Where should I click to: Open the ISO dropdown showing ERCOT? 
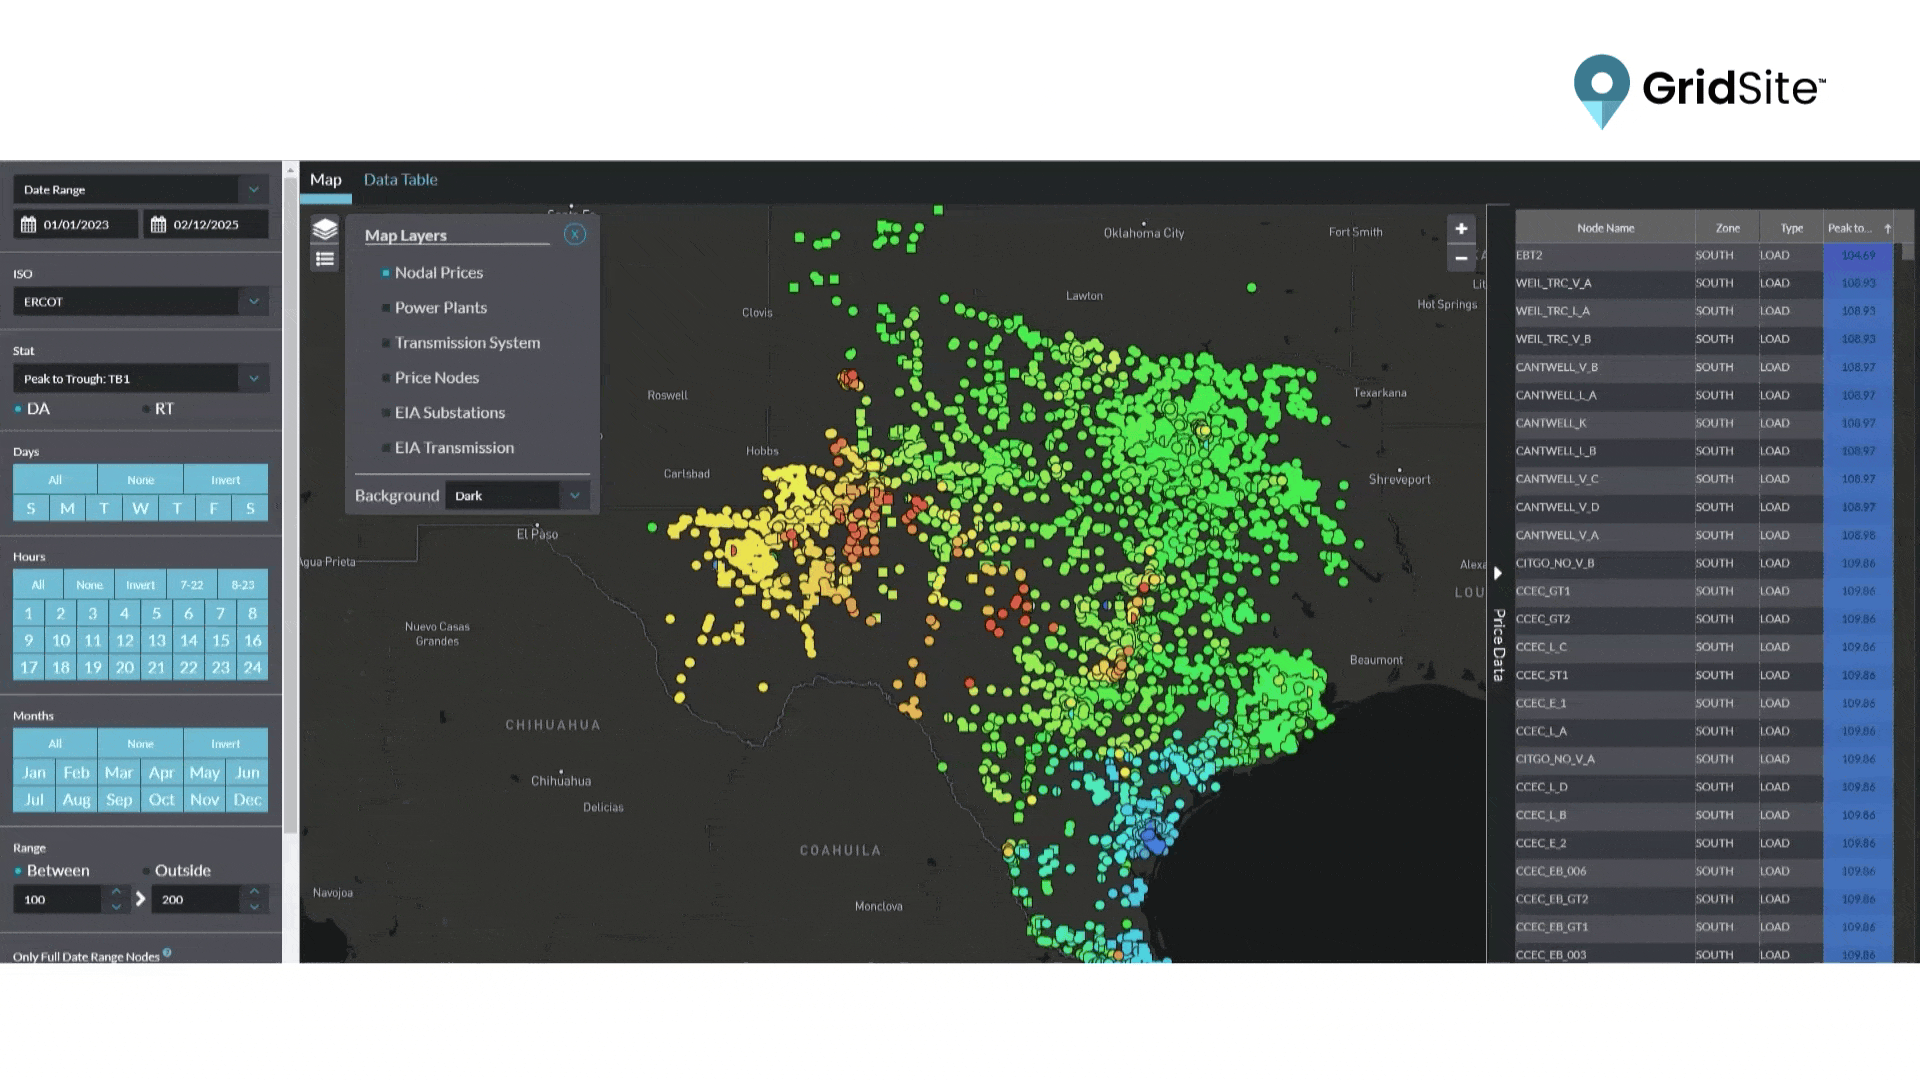(141, 301)
